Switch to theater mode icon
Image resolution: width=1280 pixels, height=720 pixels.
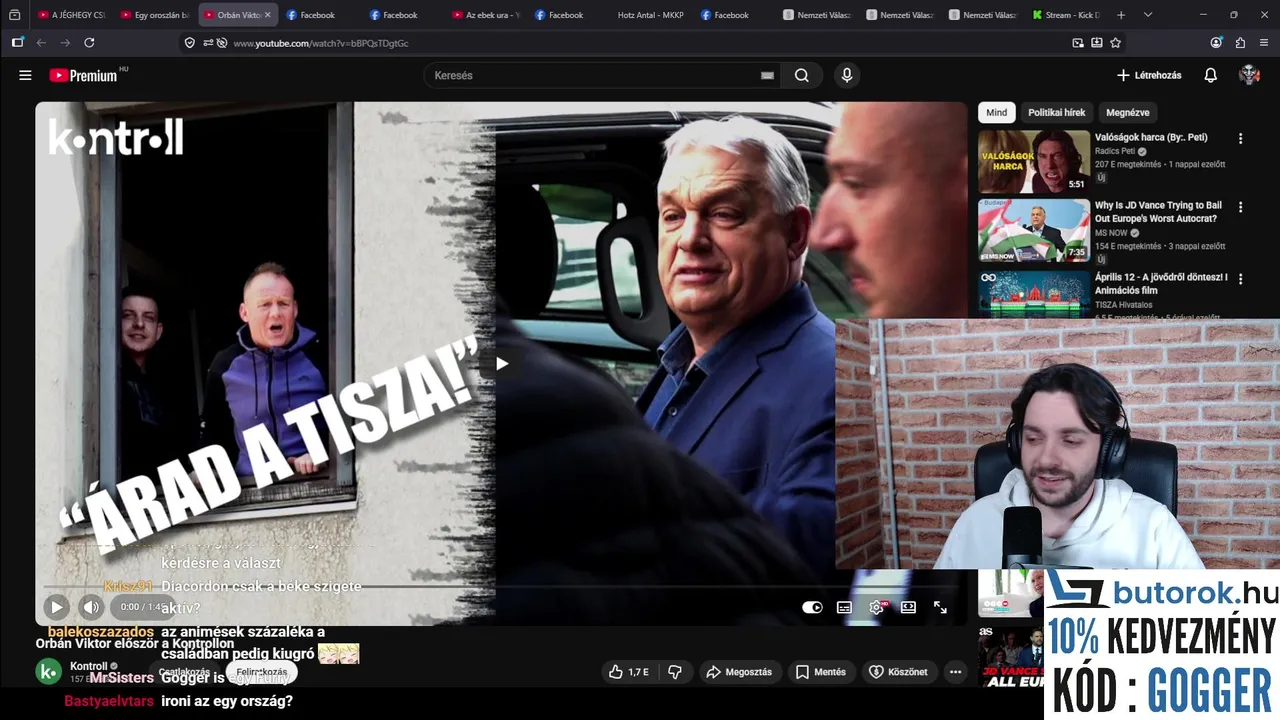click(x=908, y=607)
